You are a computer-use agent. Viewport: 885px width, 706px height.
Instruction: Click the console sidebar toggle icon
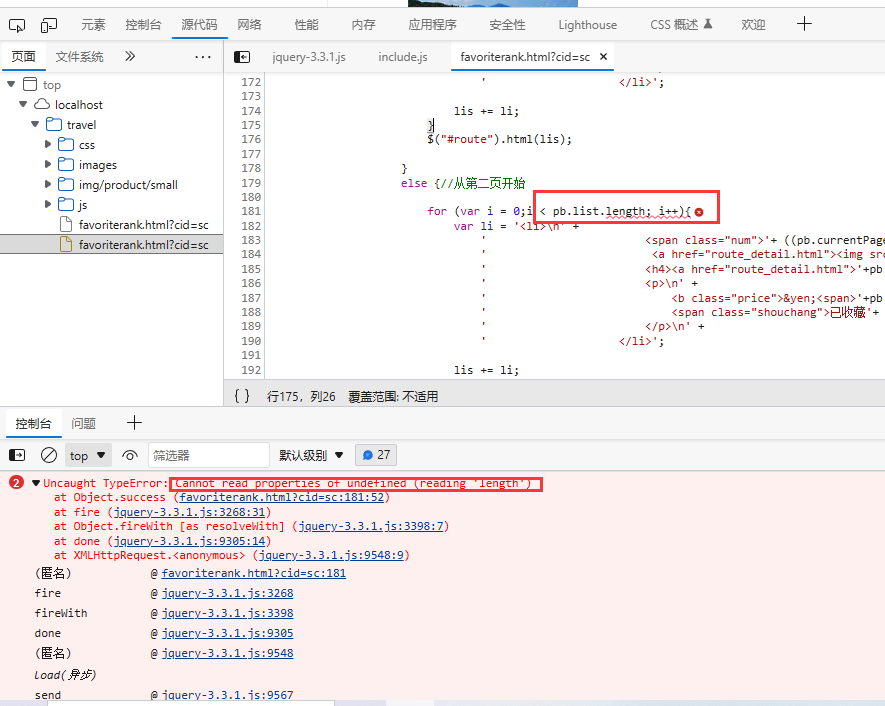(17, 455)
